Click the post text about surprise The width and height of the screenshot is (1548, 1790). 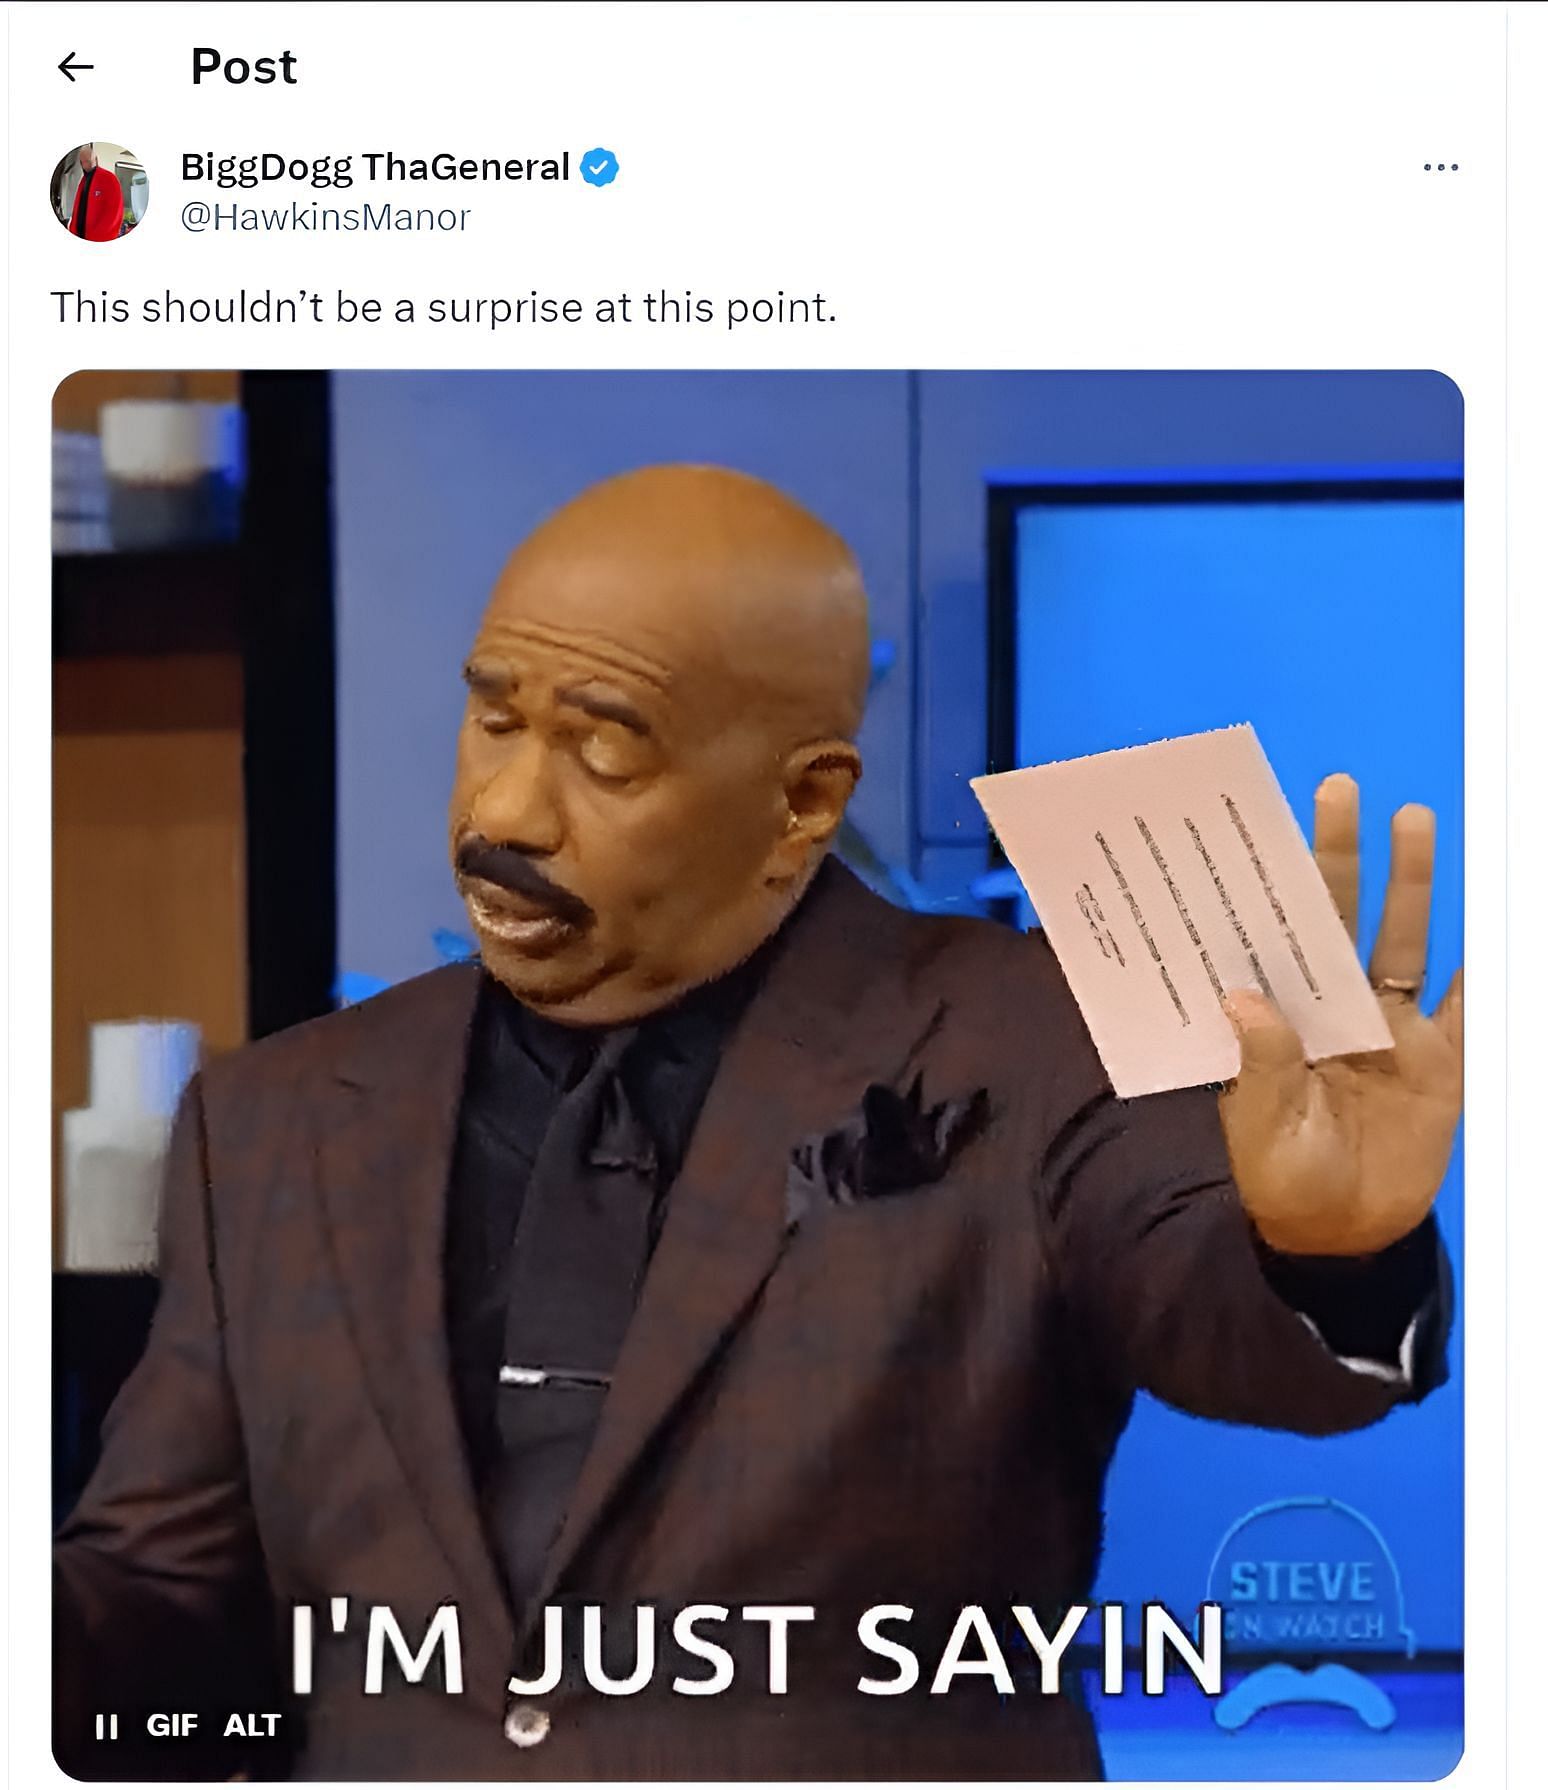point(443,308)
